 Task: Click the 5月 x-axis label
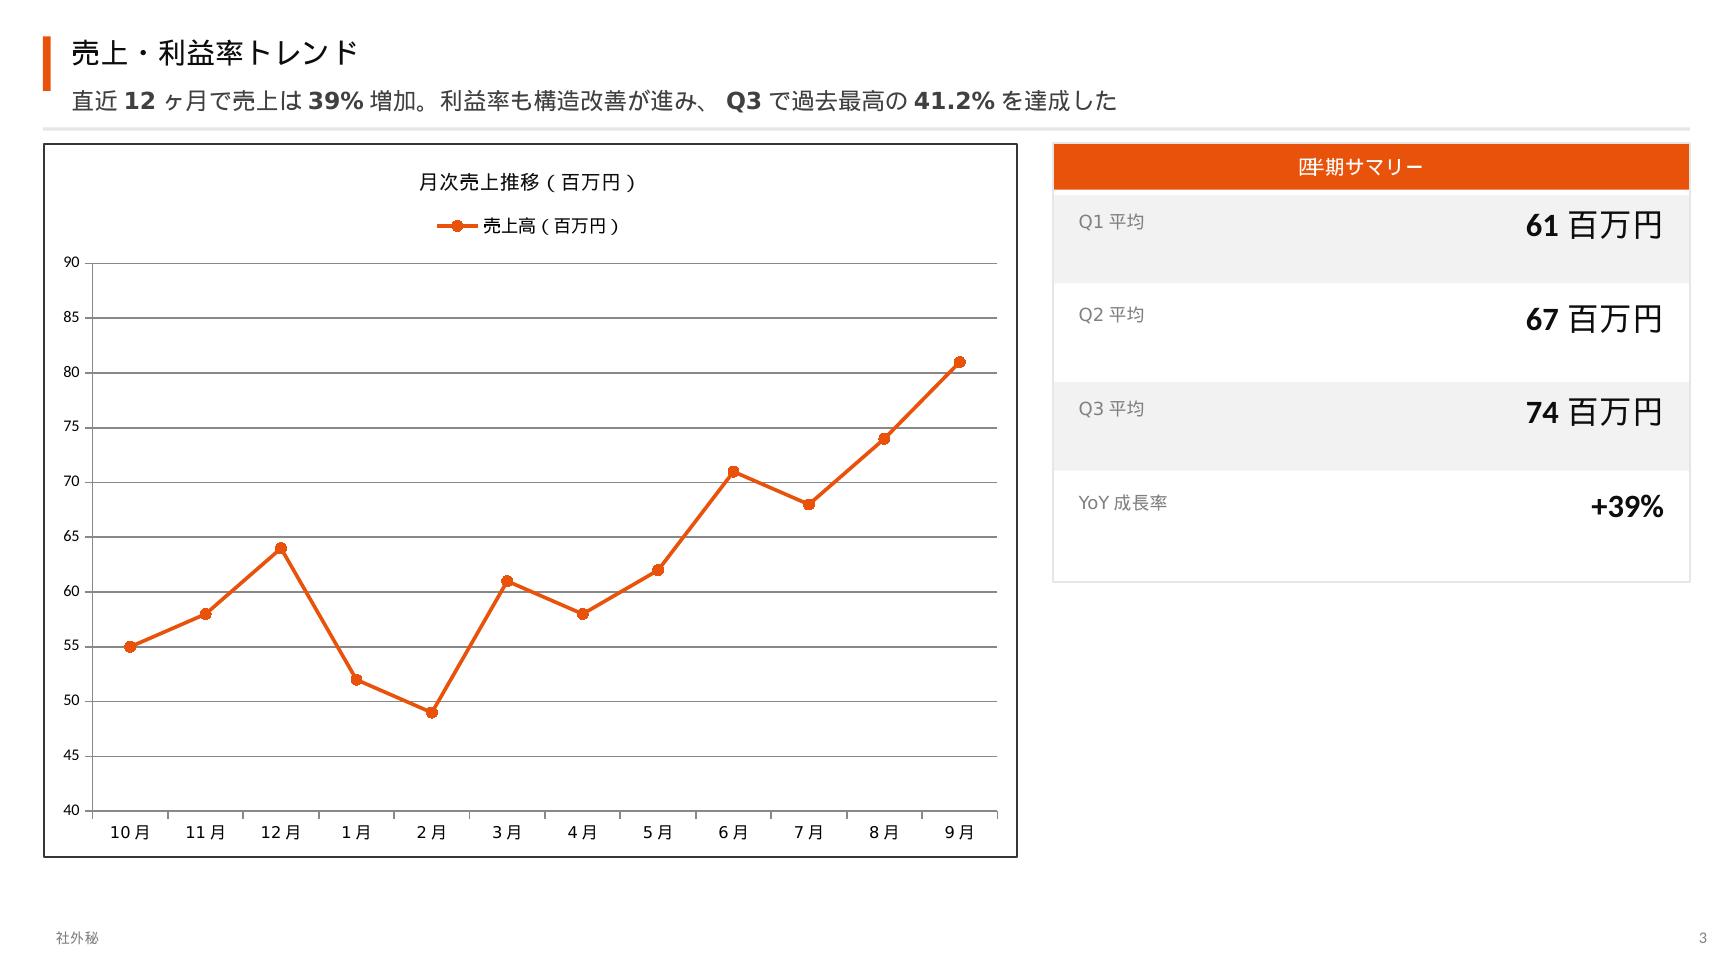click(x=657, y=832)
